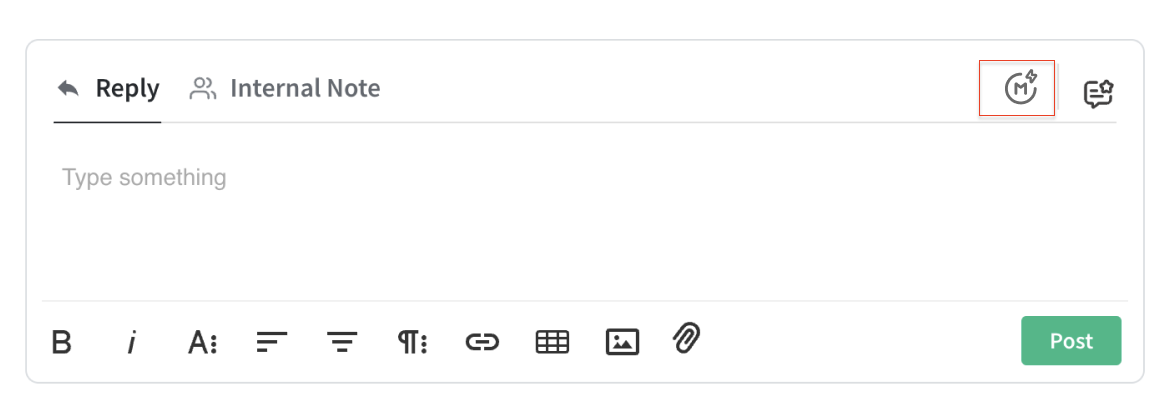Attach a file with the paperclip
Viewport: 1176px width, 406px height.
coord(686,339)
